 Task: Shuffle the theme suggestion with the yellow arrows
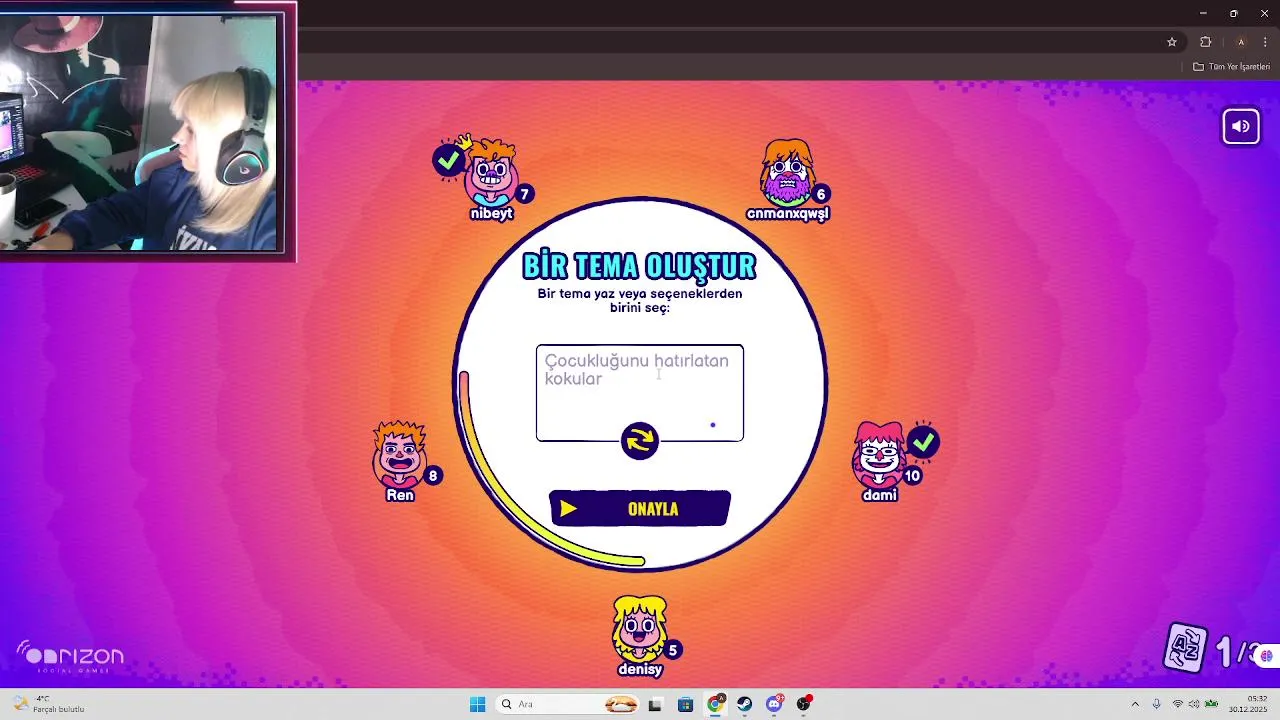coord(640,441)
